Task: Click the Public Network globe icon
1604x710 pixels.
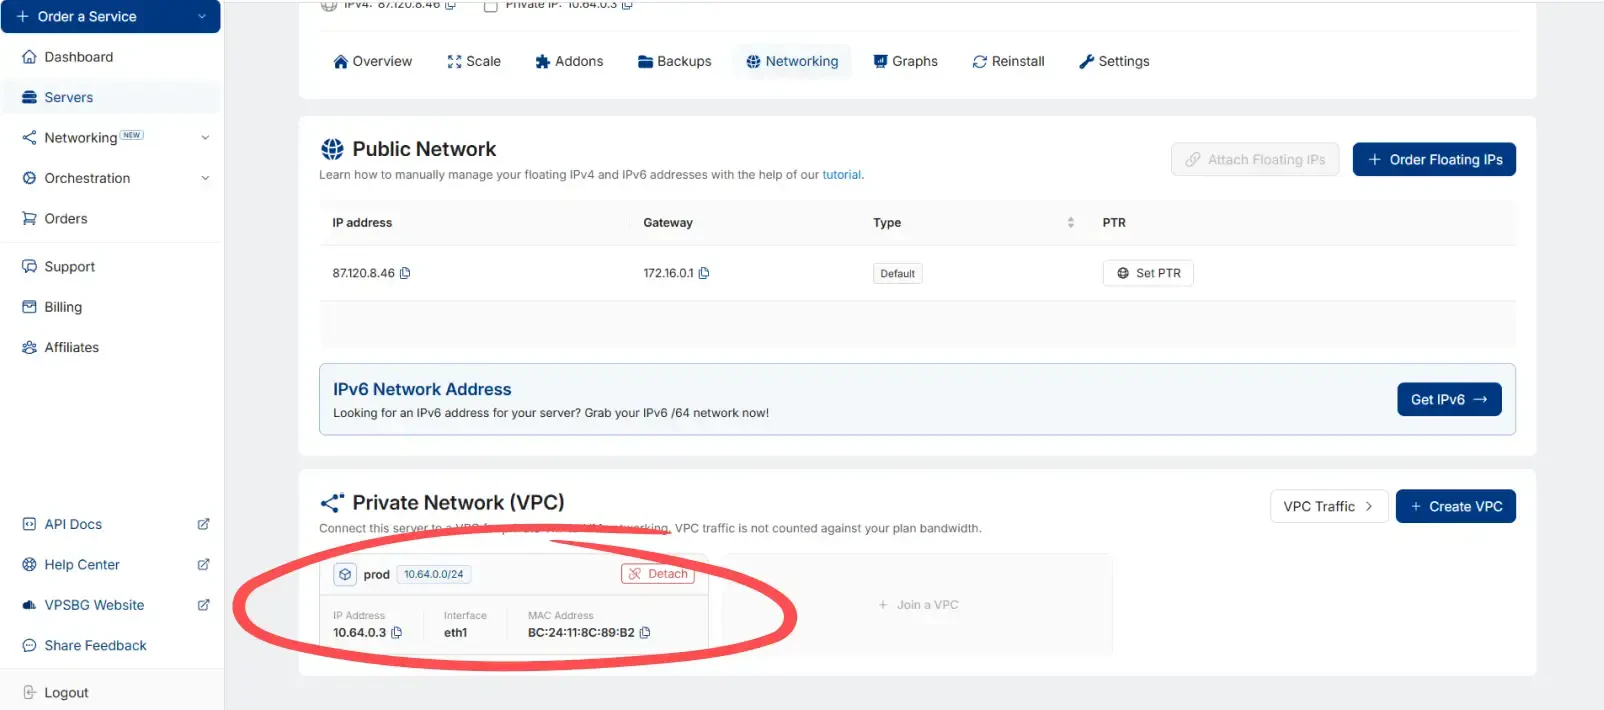Action: coord(332,149)
